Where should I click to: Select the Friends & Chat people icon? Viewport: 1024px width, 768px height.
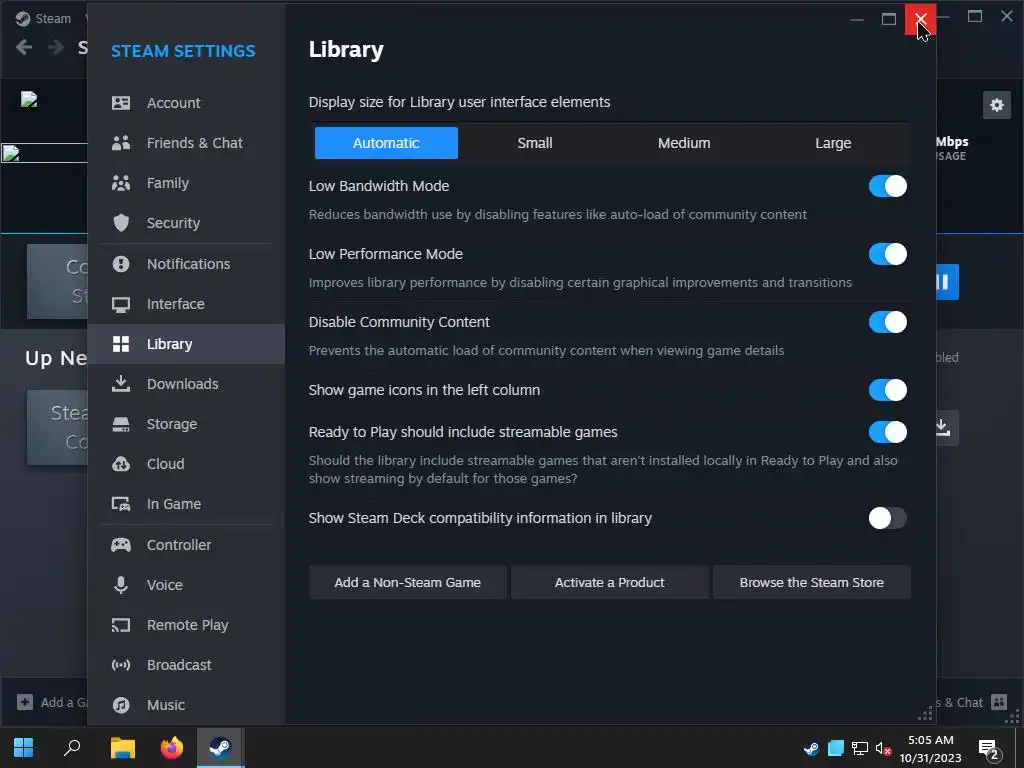121,143
